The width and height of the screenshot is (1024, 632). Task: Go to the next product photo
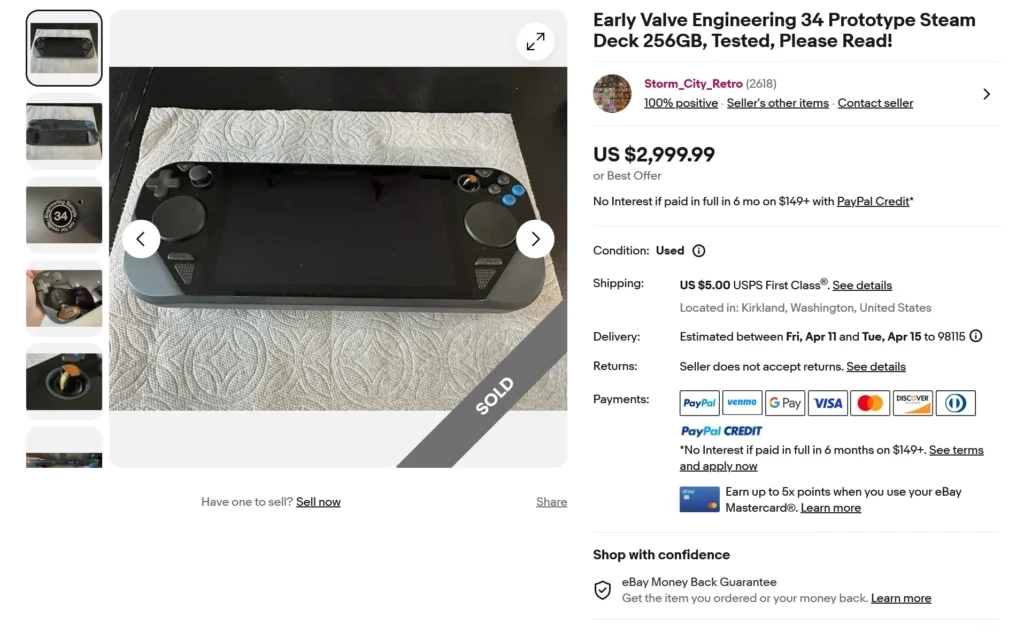tap(535, 239)
